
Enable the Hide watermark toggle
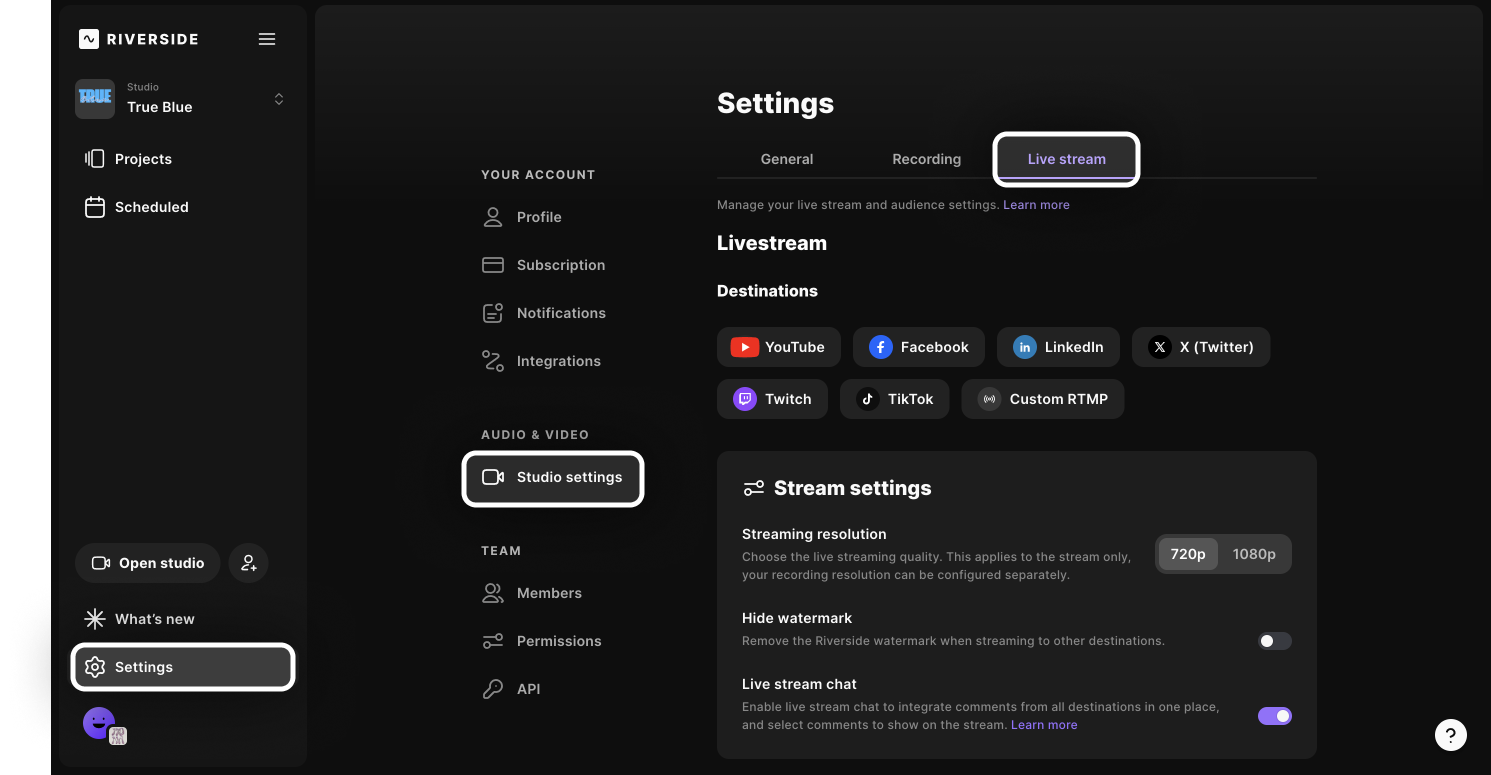click(1274, 641)
